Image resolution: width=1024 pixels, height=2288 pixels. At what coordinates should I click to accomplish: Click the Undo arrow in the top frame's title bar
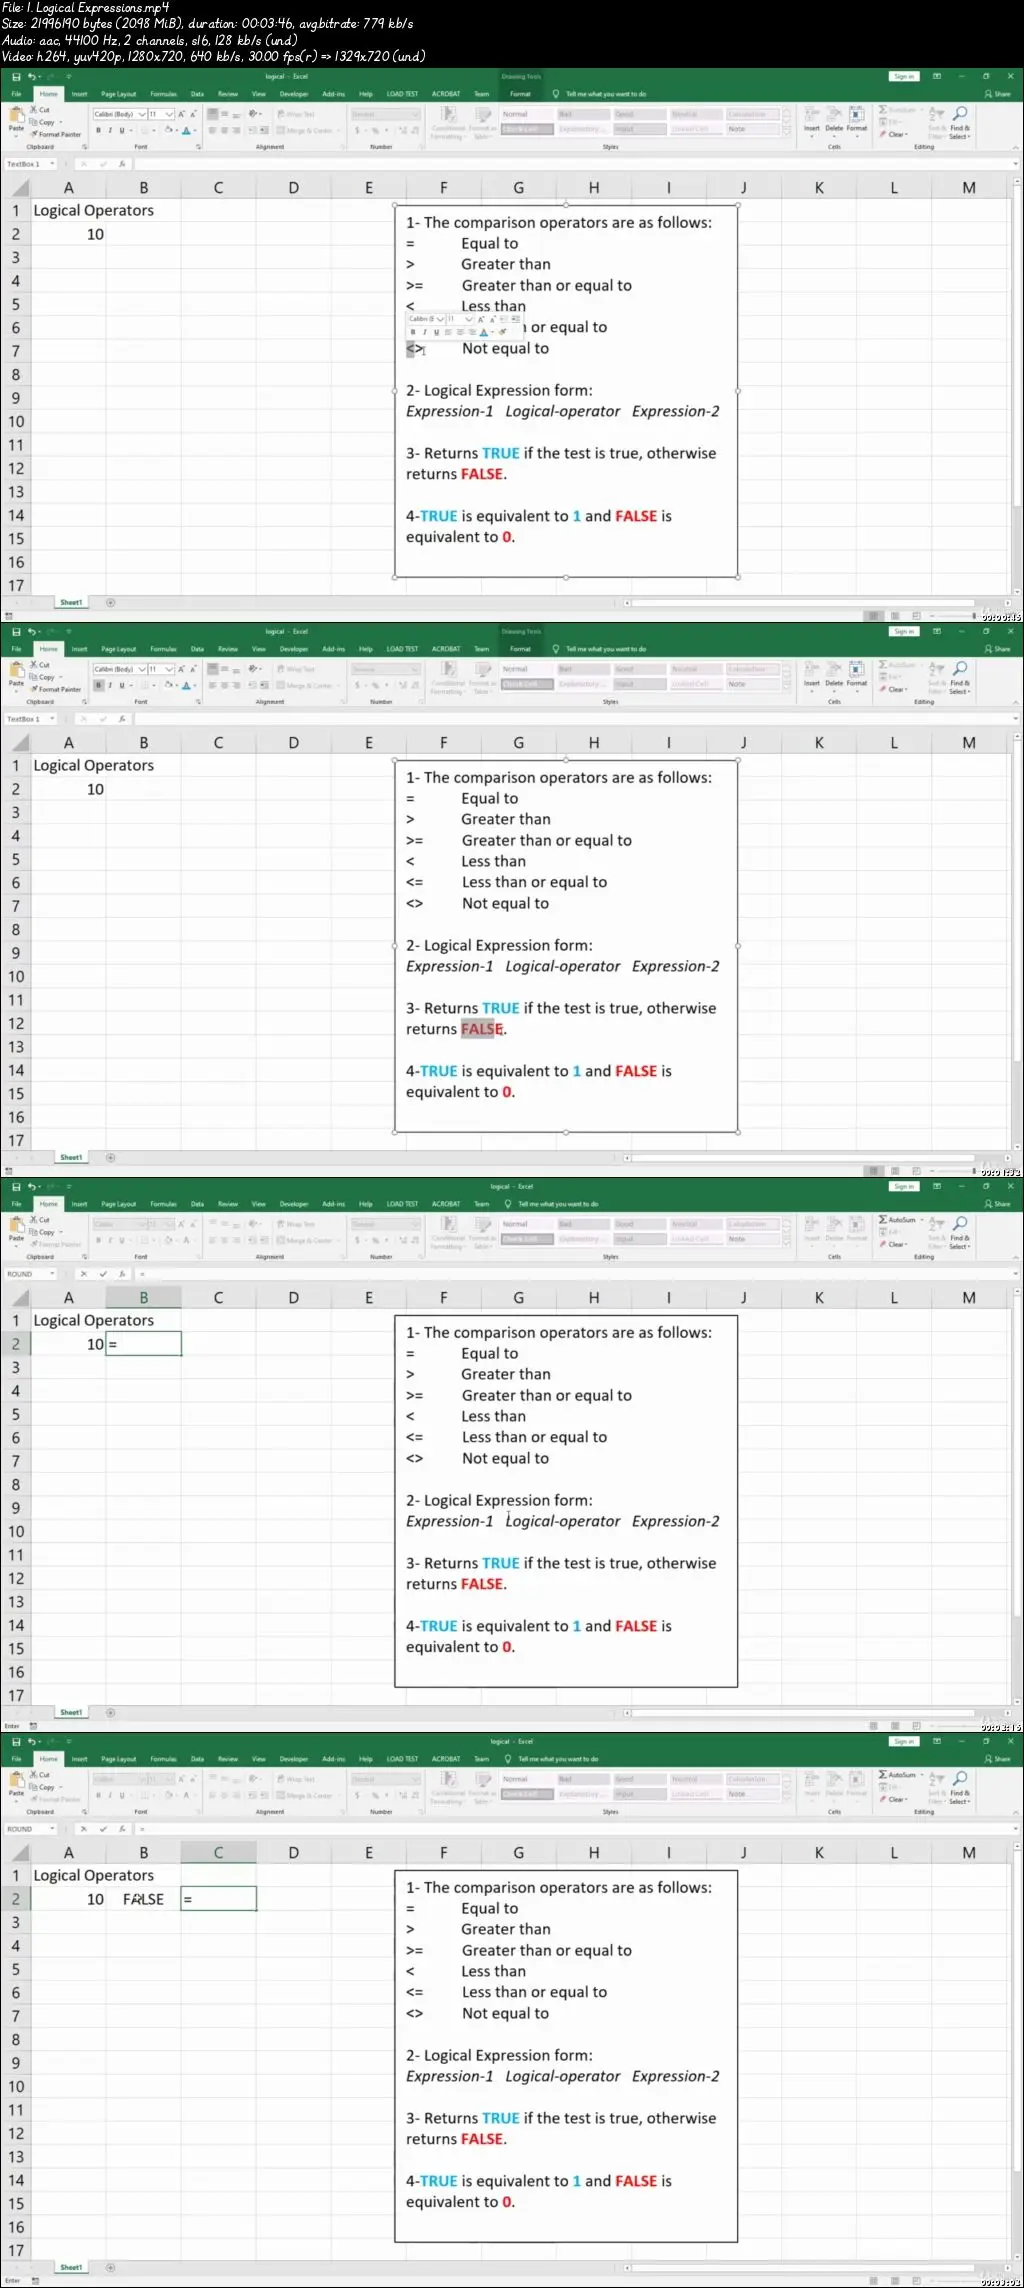pyautogui.click(x=32, y=77)
